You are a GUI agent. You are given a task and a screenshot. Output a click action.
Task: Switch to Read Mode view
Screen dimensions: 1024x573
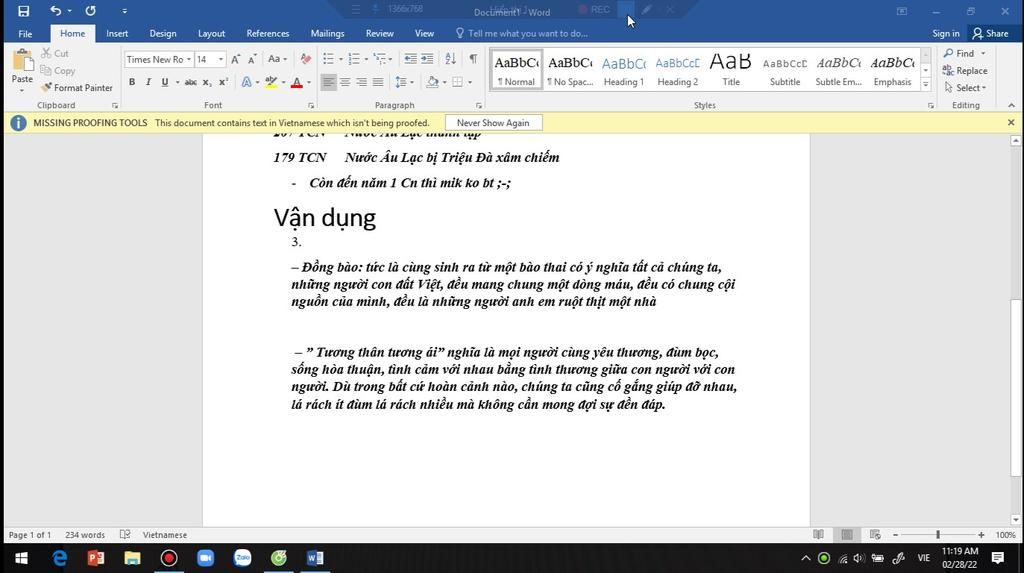tap(818, 534)
